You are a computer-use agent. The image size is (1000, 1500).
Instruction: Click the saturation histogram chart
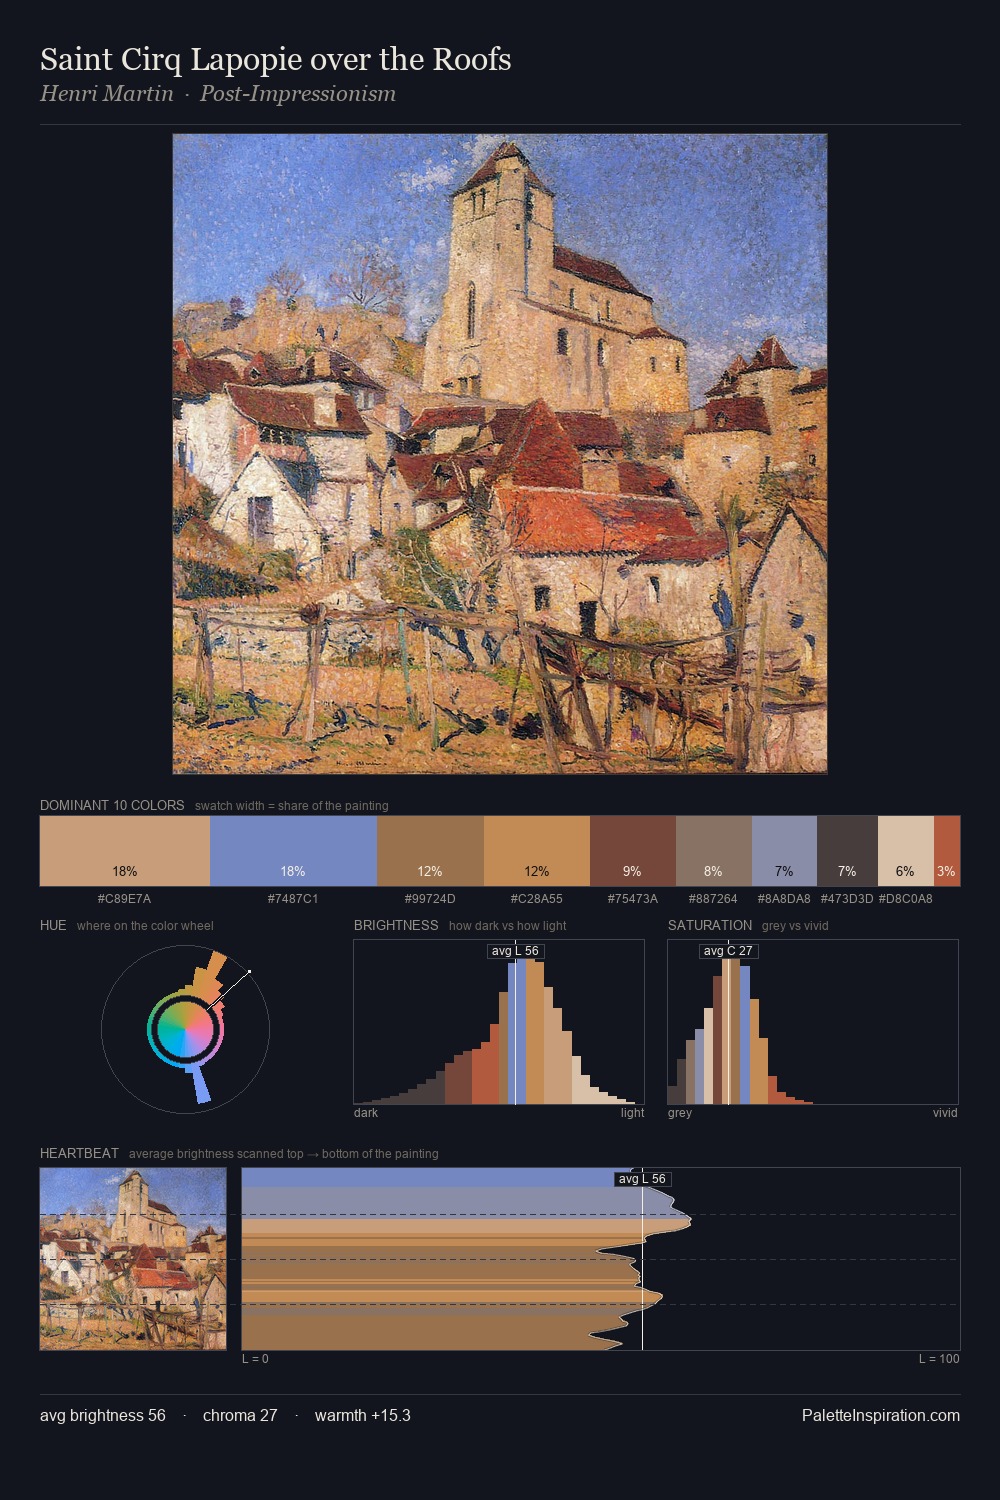(x=813, y=1022)
